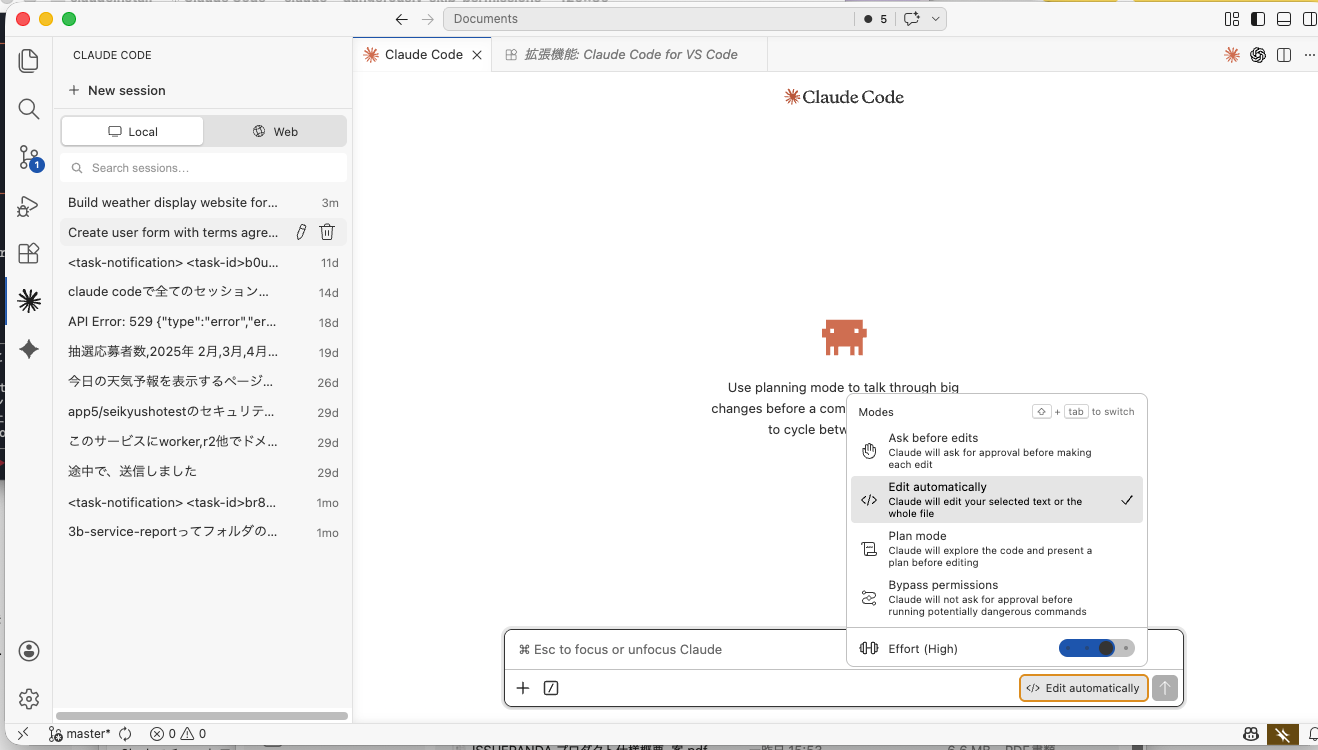Open Run and Debug view
1318x750 pixels.
coord(29,206)
